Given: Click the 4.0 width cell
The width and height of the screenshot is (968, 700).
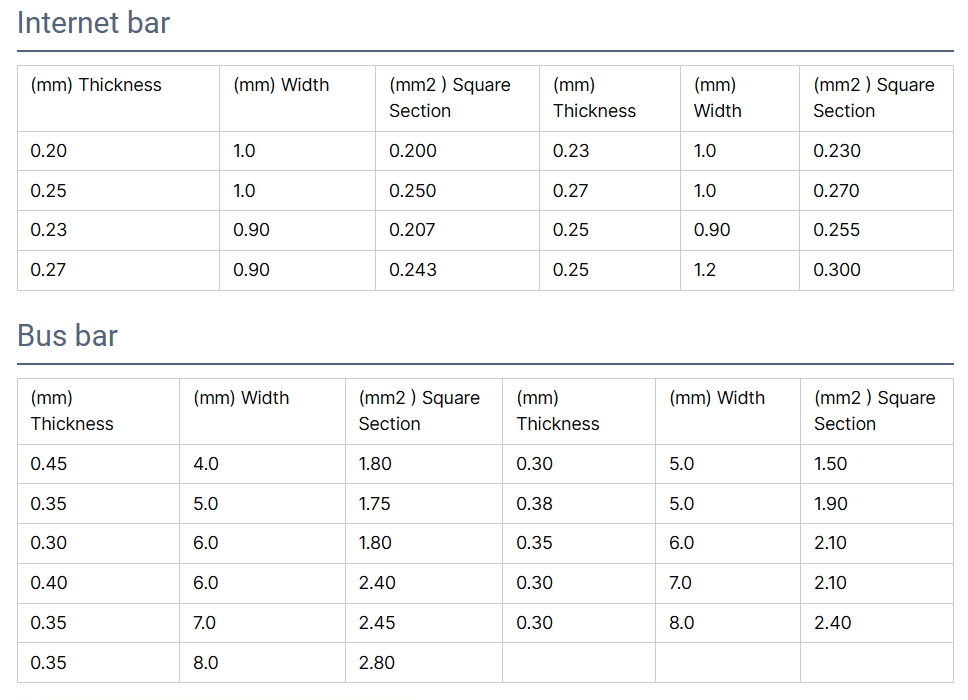Looking at the screenshot, I should click(205, 464).
